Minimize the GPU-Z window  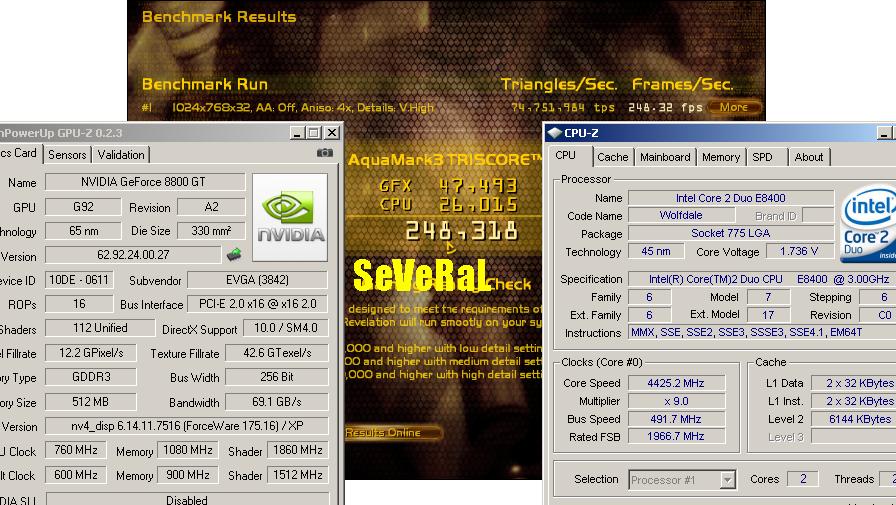[297, 133]
